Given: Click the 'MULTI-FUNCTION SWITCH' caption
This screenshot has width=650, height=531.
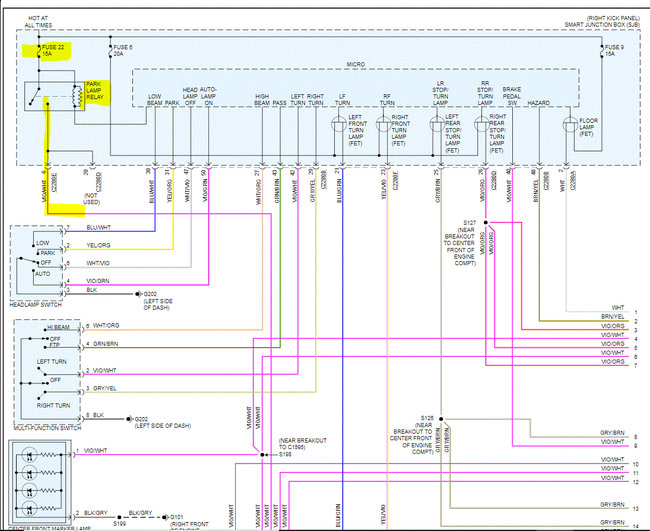Looking at the screenshot, I should (x=48, y=428).
